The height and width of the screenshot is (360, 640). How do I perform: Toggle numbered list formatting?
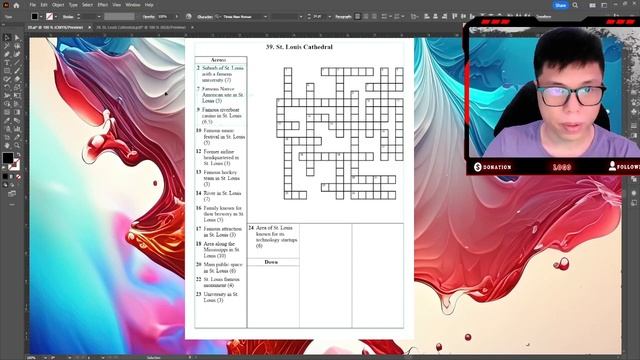point(396,17)
